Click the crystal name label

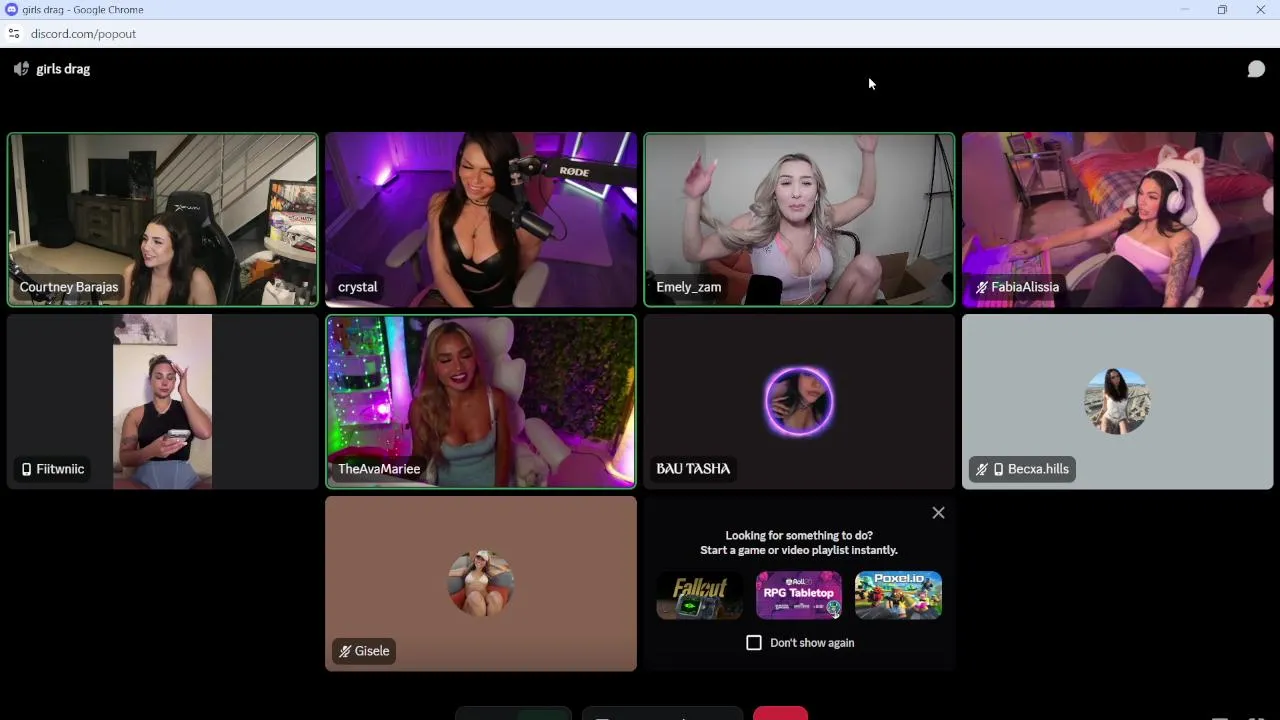357,287
